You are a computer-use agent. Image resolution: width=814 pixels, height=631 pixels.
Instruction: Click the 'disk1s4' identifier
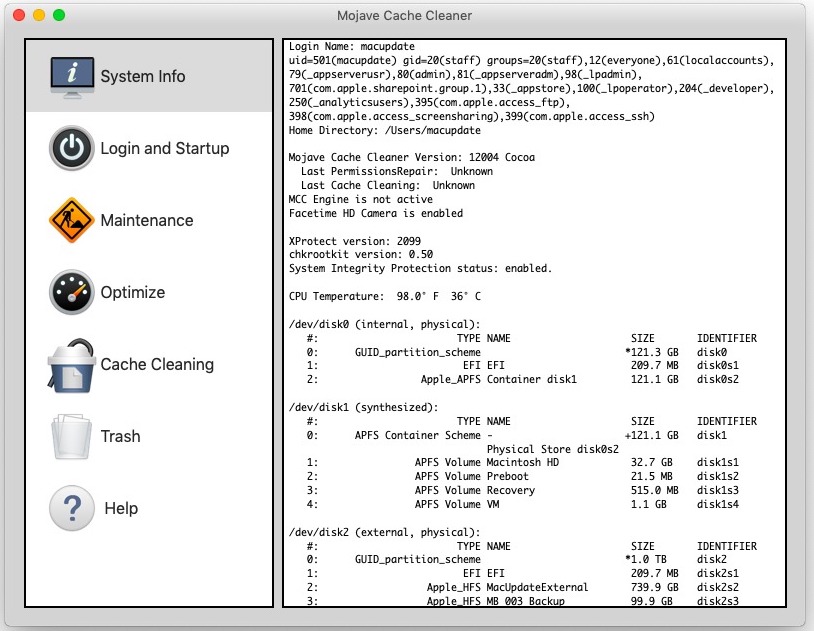coord(717,504)
